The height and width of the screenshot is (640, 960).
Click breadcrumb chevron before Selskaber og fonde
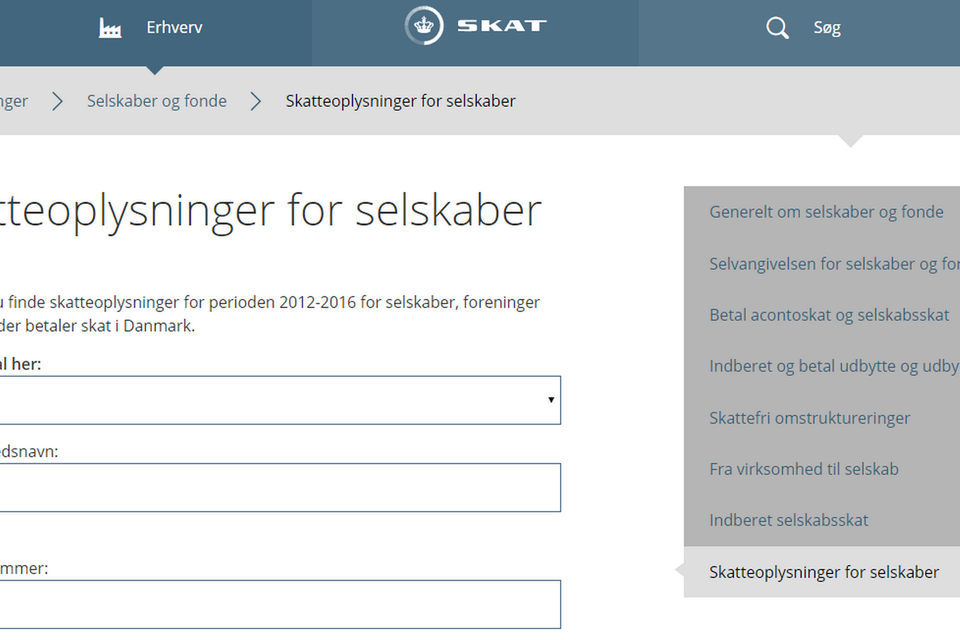pos(58,101)
